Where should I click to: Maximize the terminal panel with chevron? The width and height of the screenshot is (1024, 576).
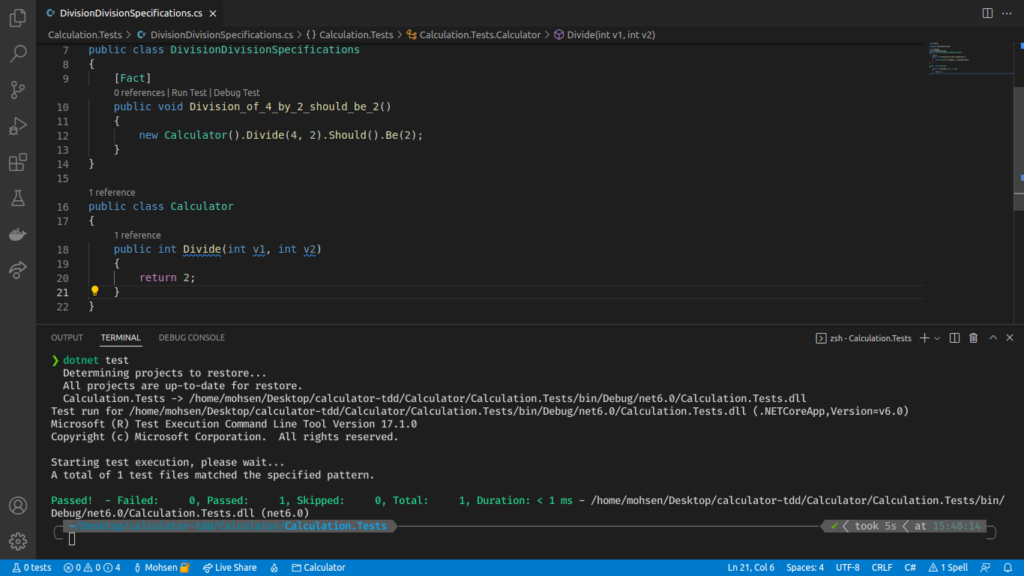[x=993, y=337]
